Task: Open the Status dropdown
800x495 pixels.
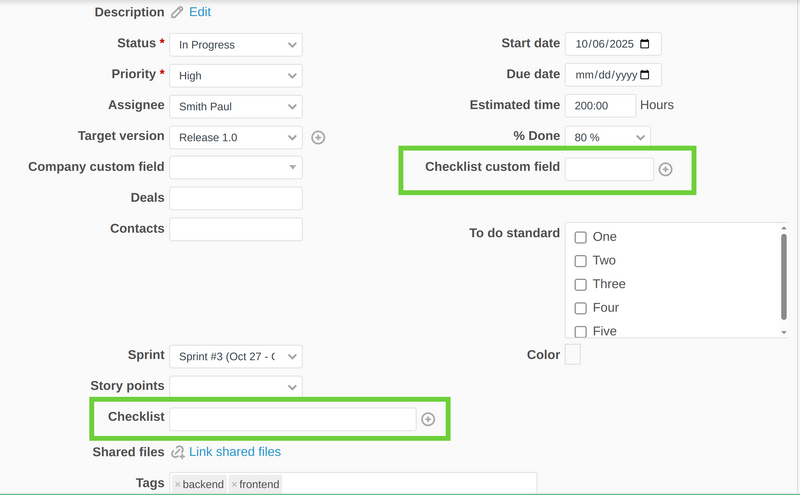Action: [x=236, y=45]
